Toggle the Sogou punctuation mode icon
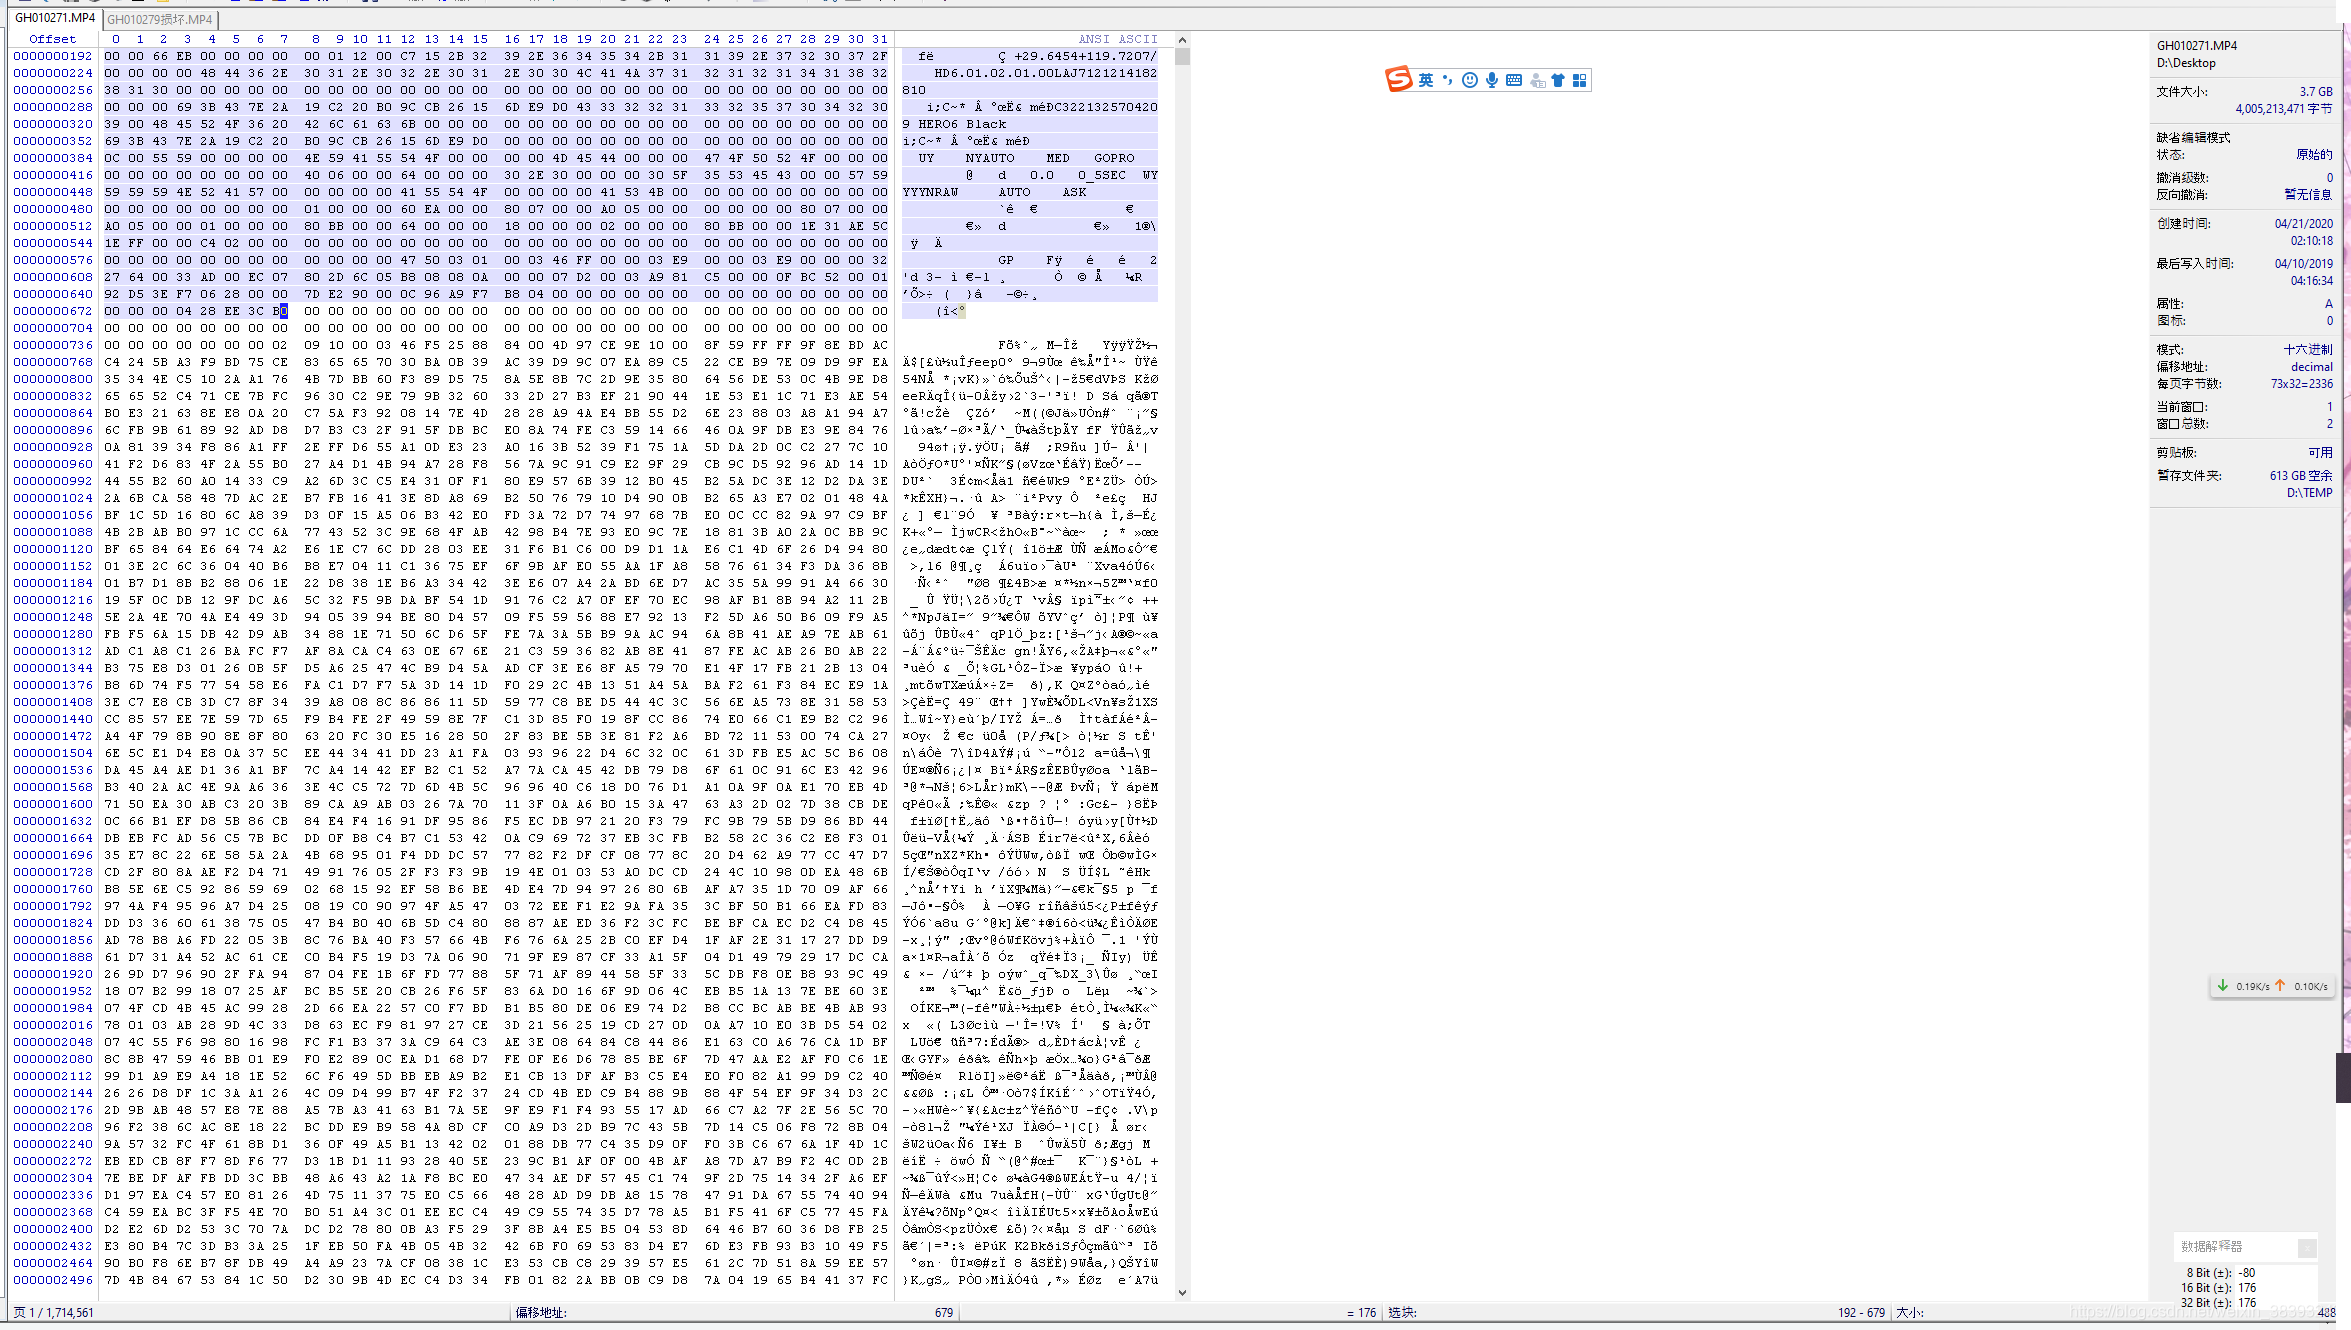Image resolution: width=2351 pixels, height=1330 pixels. tap(1447, 80)
